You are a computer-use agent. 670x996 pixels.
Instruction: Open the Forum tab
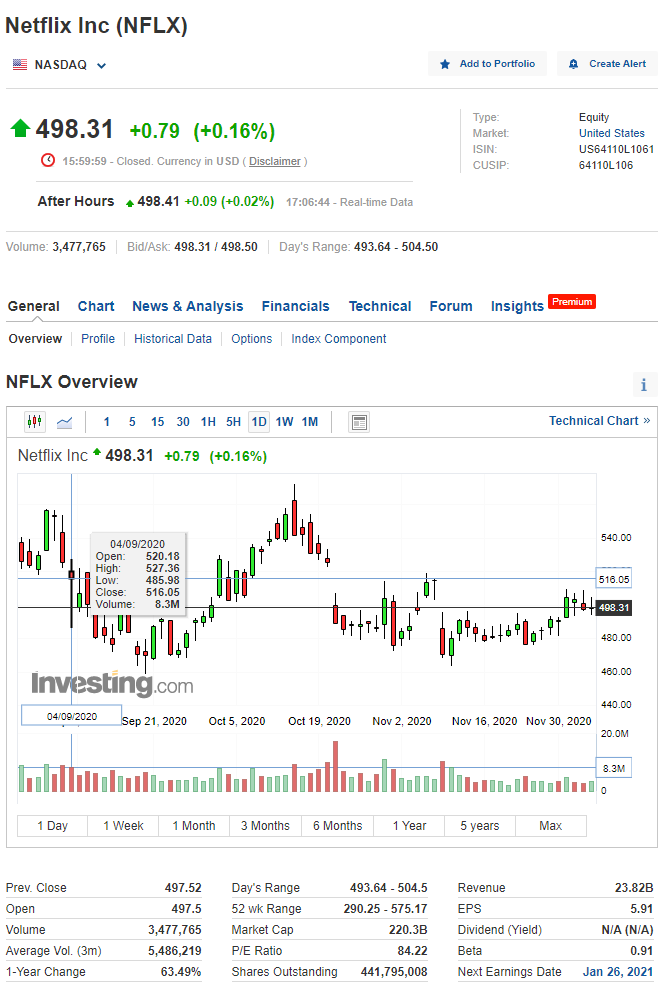[451, 306]
